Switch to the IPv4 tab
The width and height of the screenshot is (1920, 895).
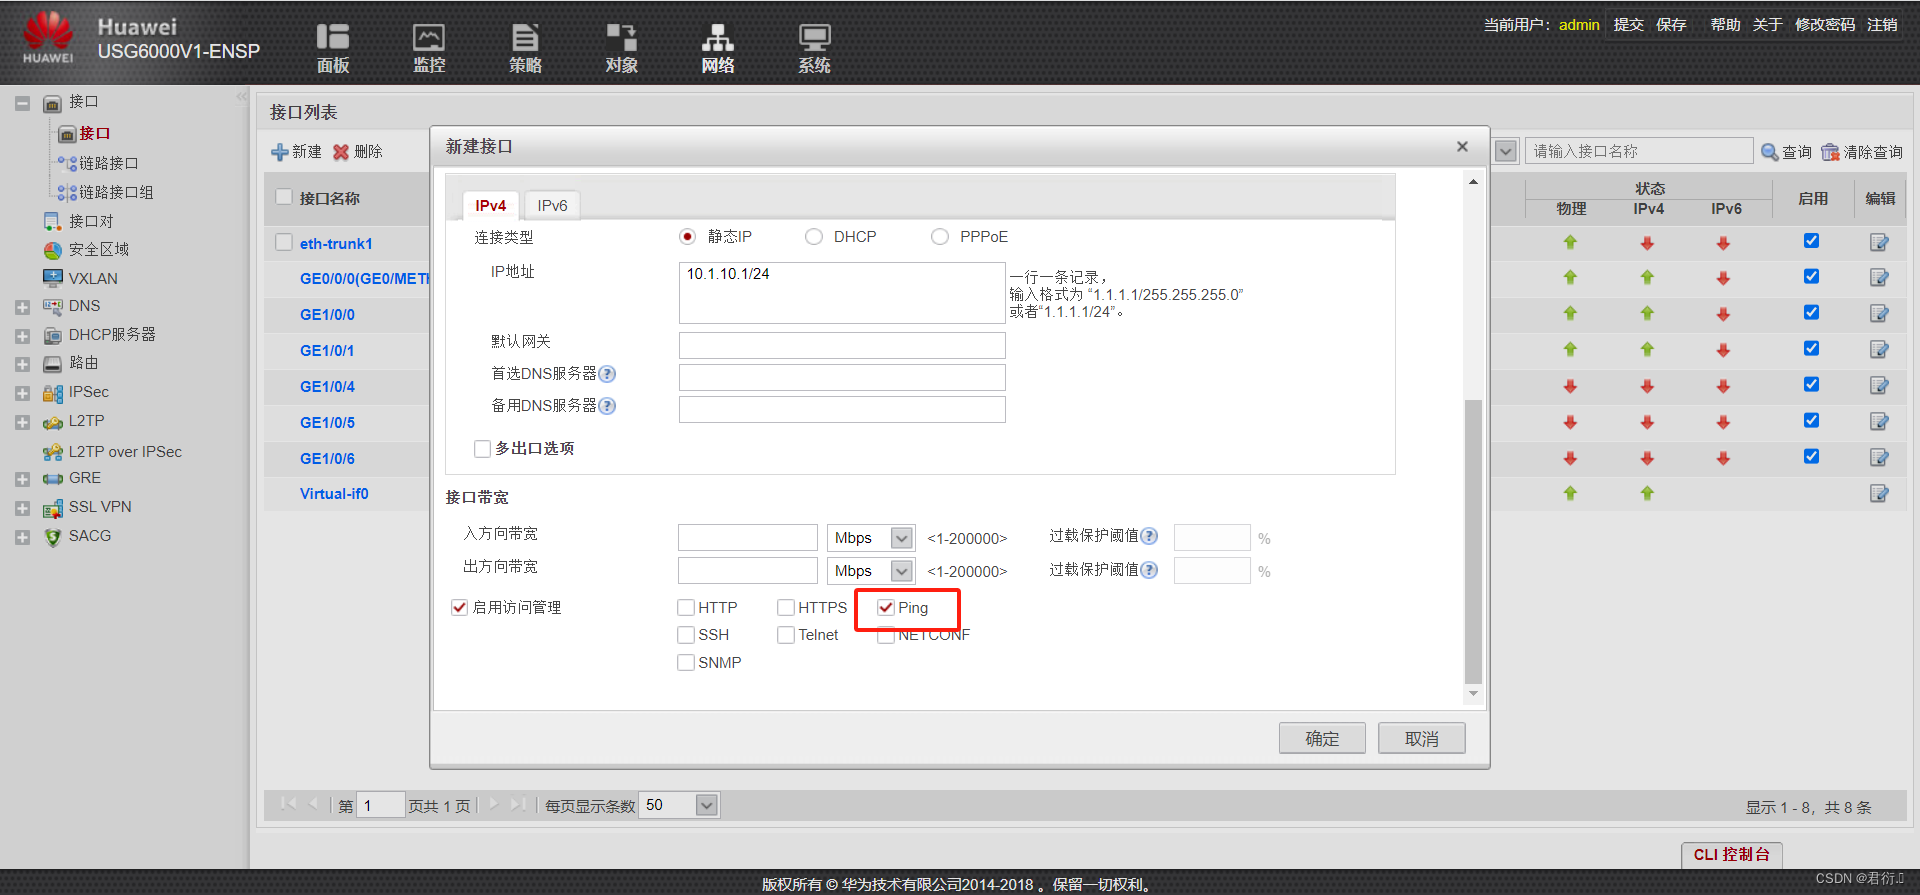(491, 205)
